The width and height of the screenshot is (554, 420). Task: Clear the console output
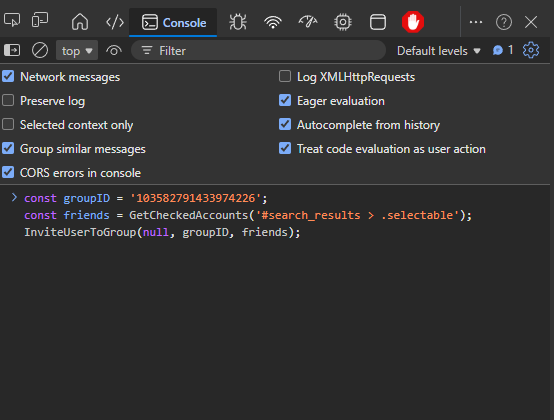pos(40,50)
